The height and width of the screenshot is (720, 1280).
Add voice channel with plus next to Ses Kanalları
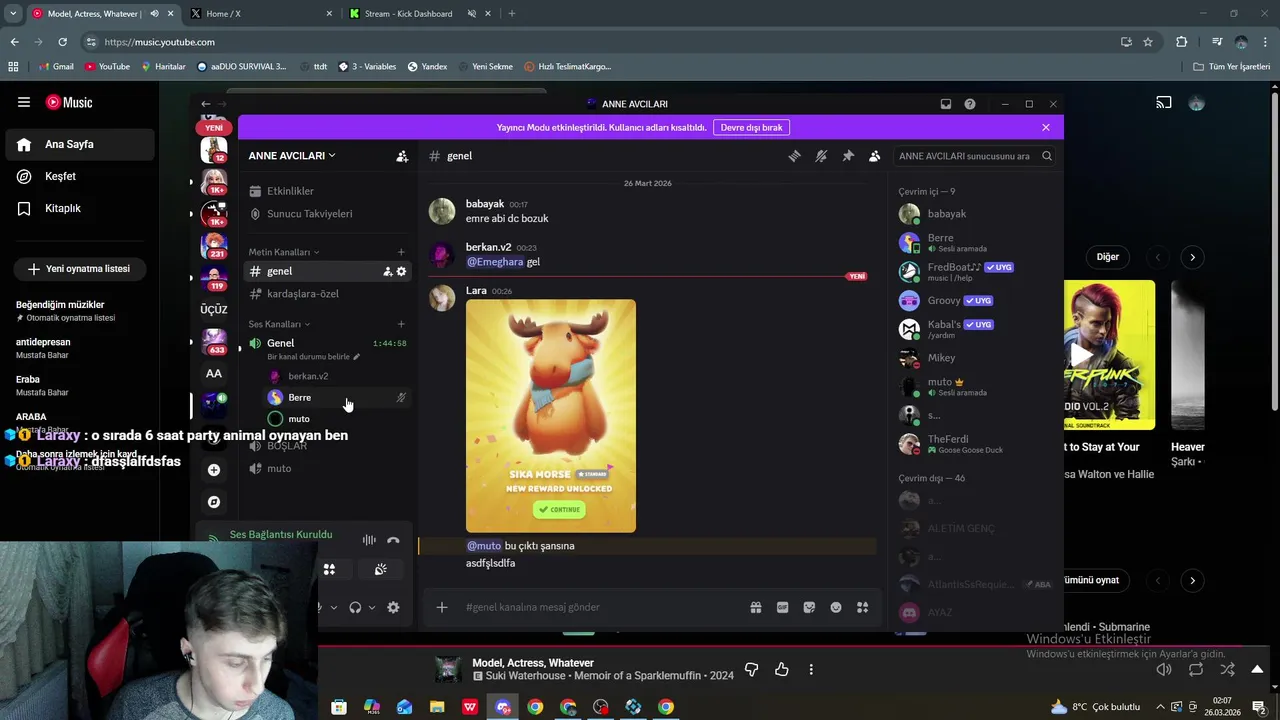(401, 324)
